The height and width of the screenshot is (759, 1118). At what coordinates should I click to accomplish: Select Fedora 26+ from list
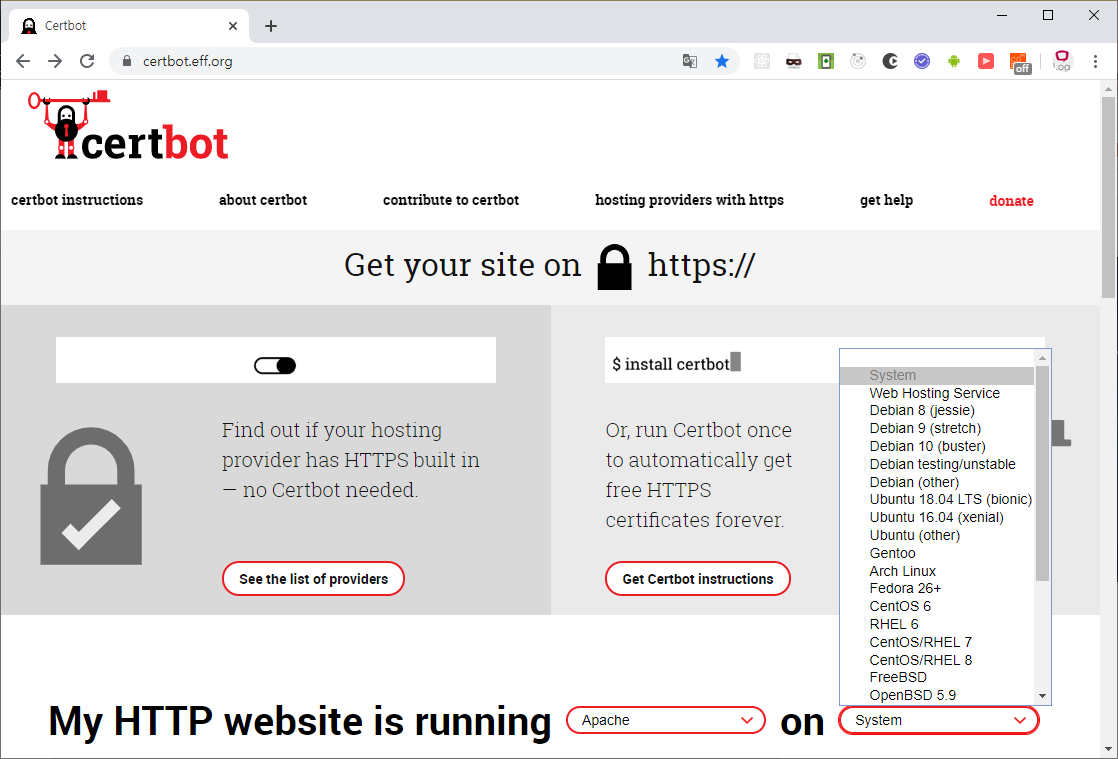point(937,589)
